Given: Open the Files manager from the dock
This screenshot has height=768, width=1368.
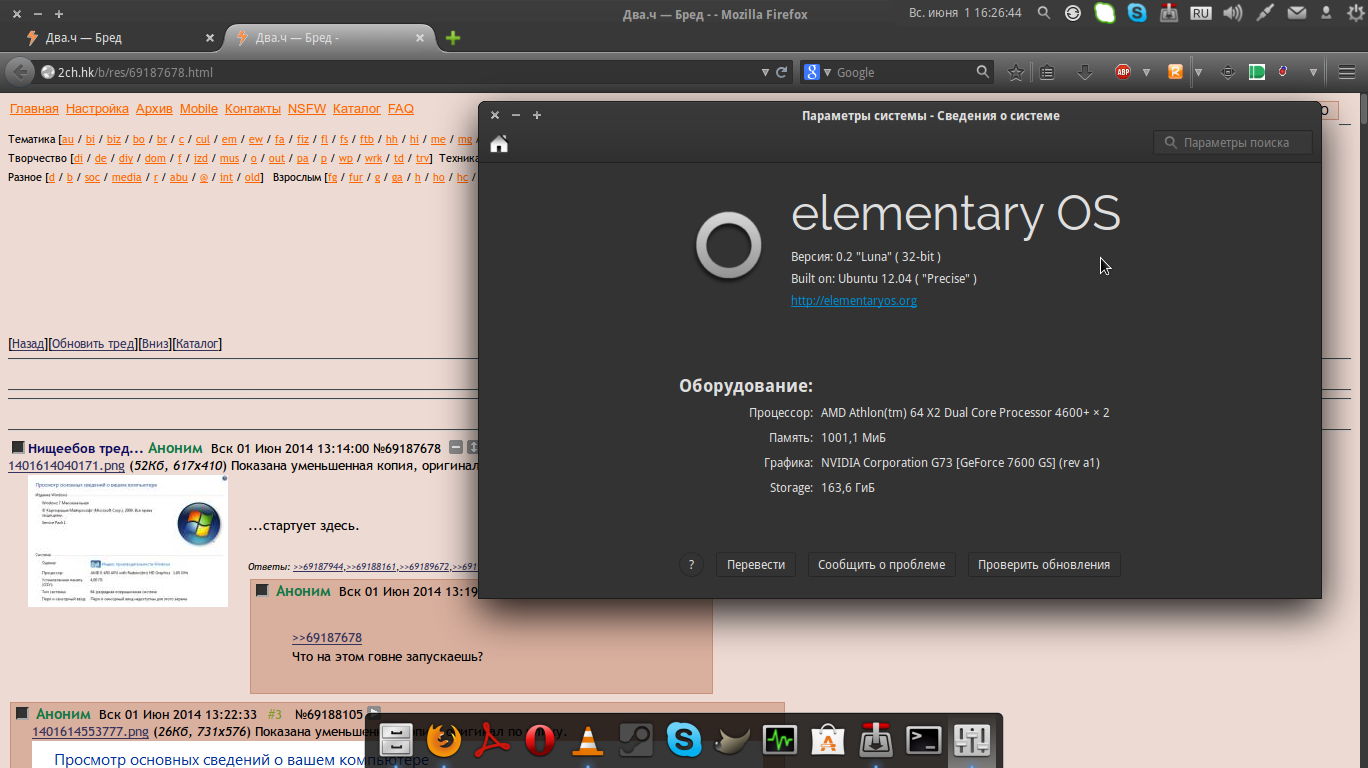Looking at the screenshot, I should (398, 740).
